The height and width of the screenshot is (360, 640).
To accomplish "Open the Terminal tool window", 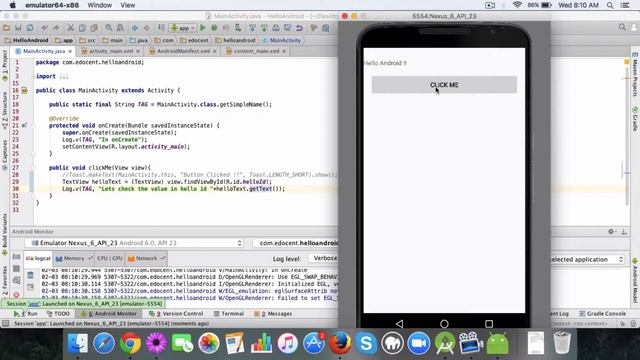I will pyautogui.click(x=229, y=314).
